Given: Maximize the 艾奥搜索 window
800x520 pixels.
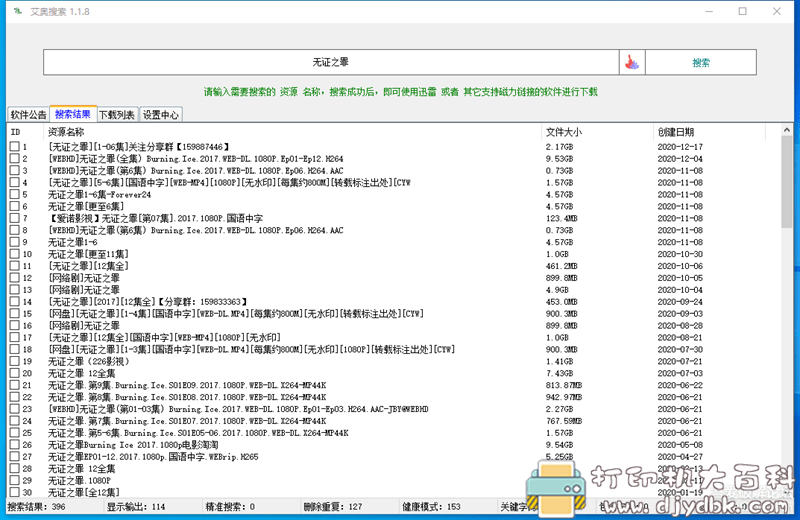Looking at the screenshot, I should (742, 11).
